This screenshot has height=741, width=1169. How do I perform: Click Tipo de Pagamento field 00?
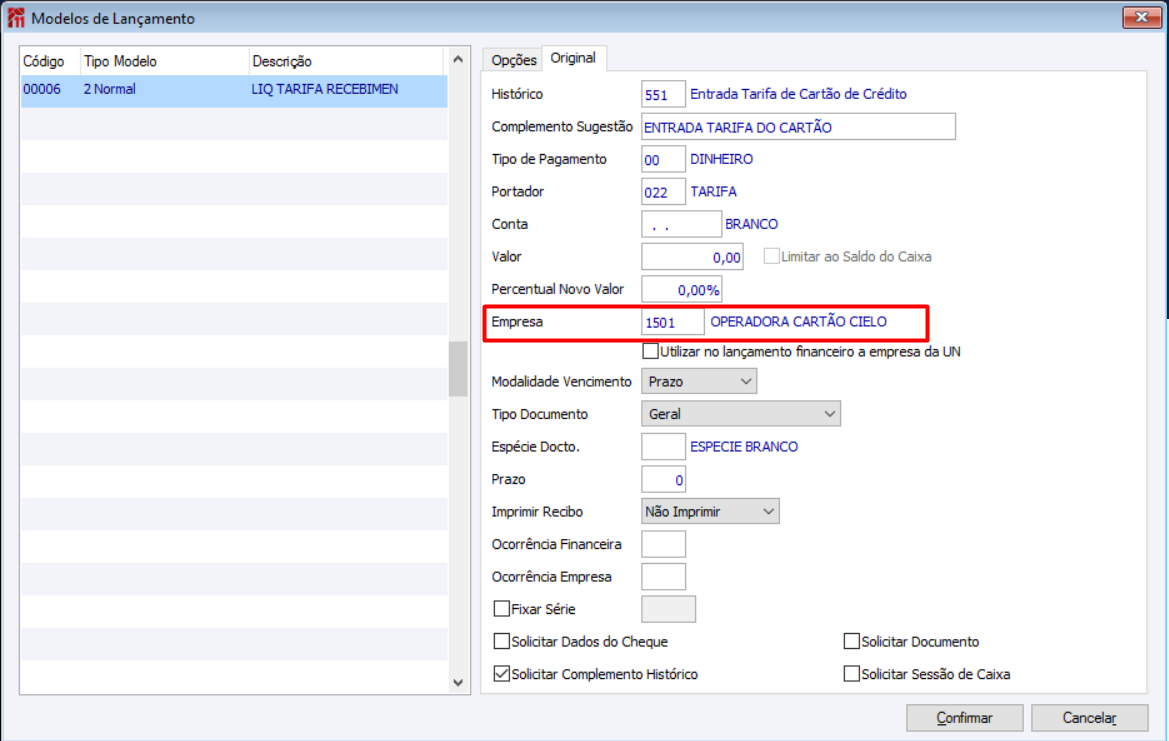pyautogui.click(x=663, y=160)
